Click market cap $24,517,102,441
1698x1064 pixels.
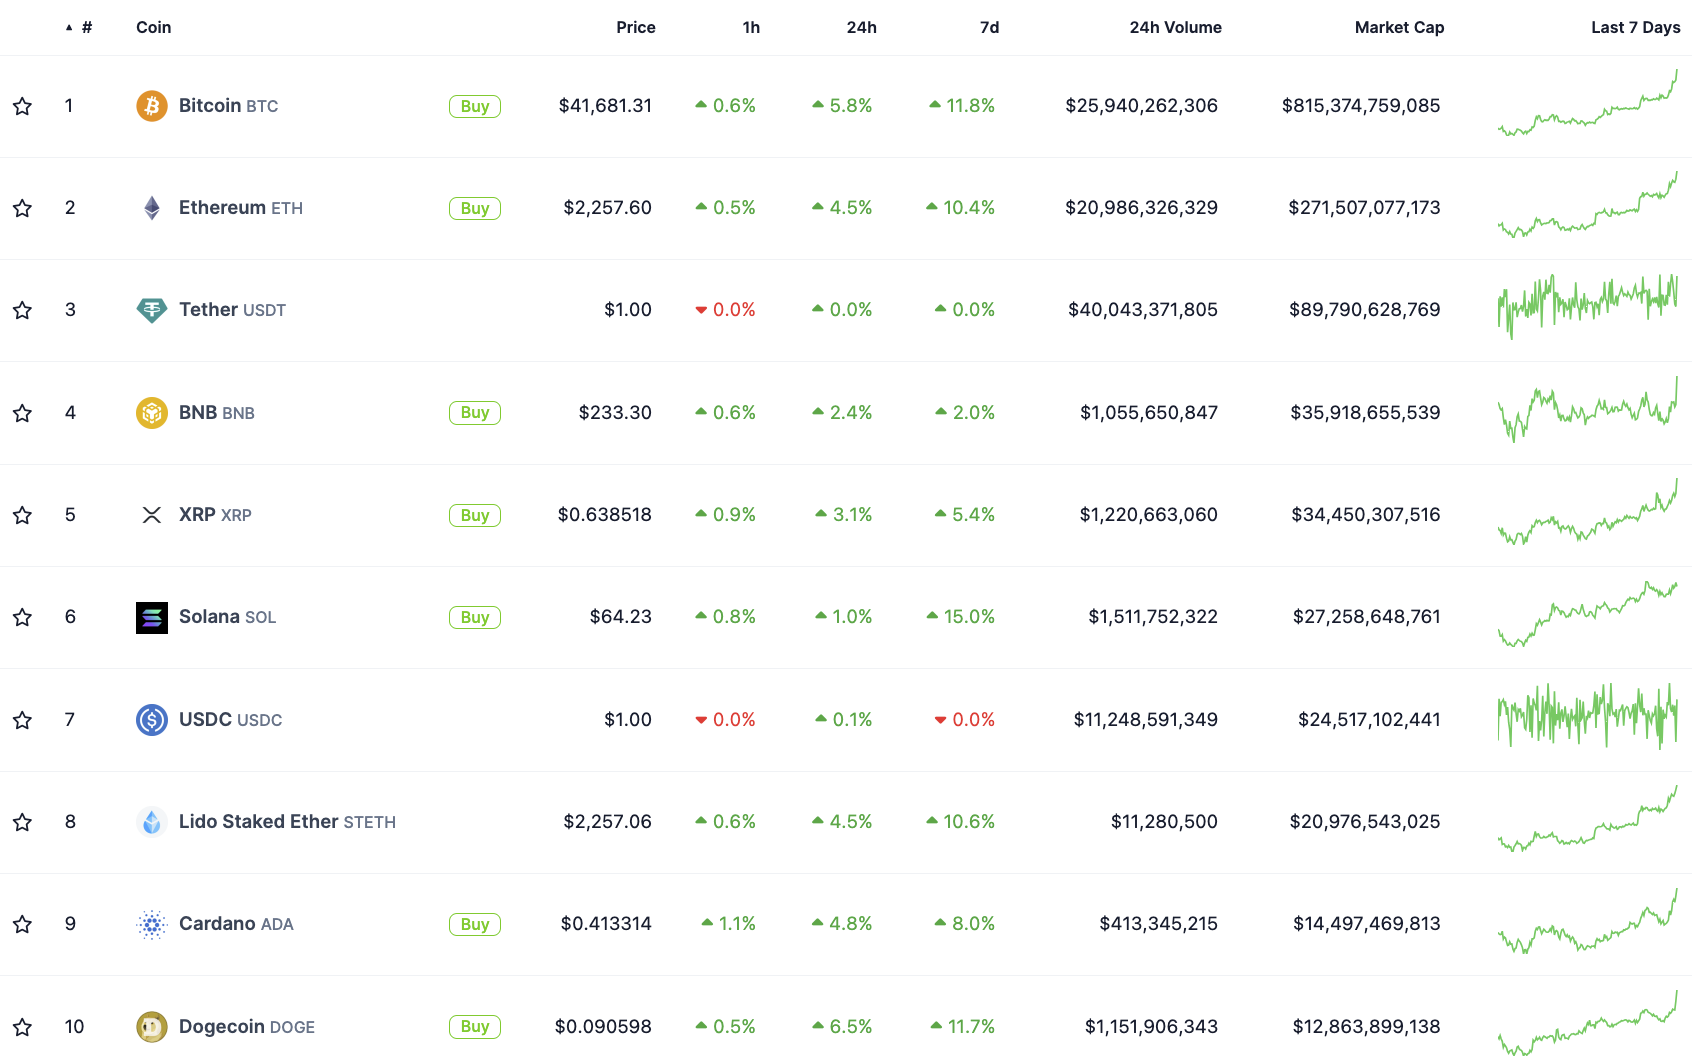coord(1369,720)
